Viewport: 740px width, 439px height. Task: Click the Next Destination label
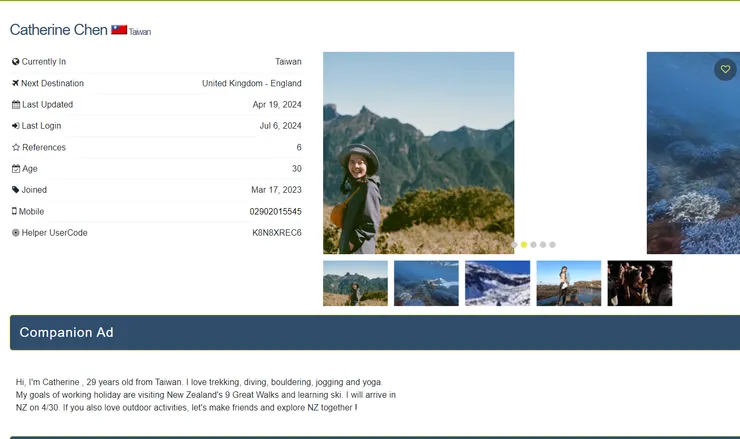coord(52,83)
